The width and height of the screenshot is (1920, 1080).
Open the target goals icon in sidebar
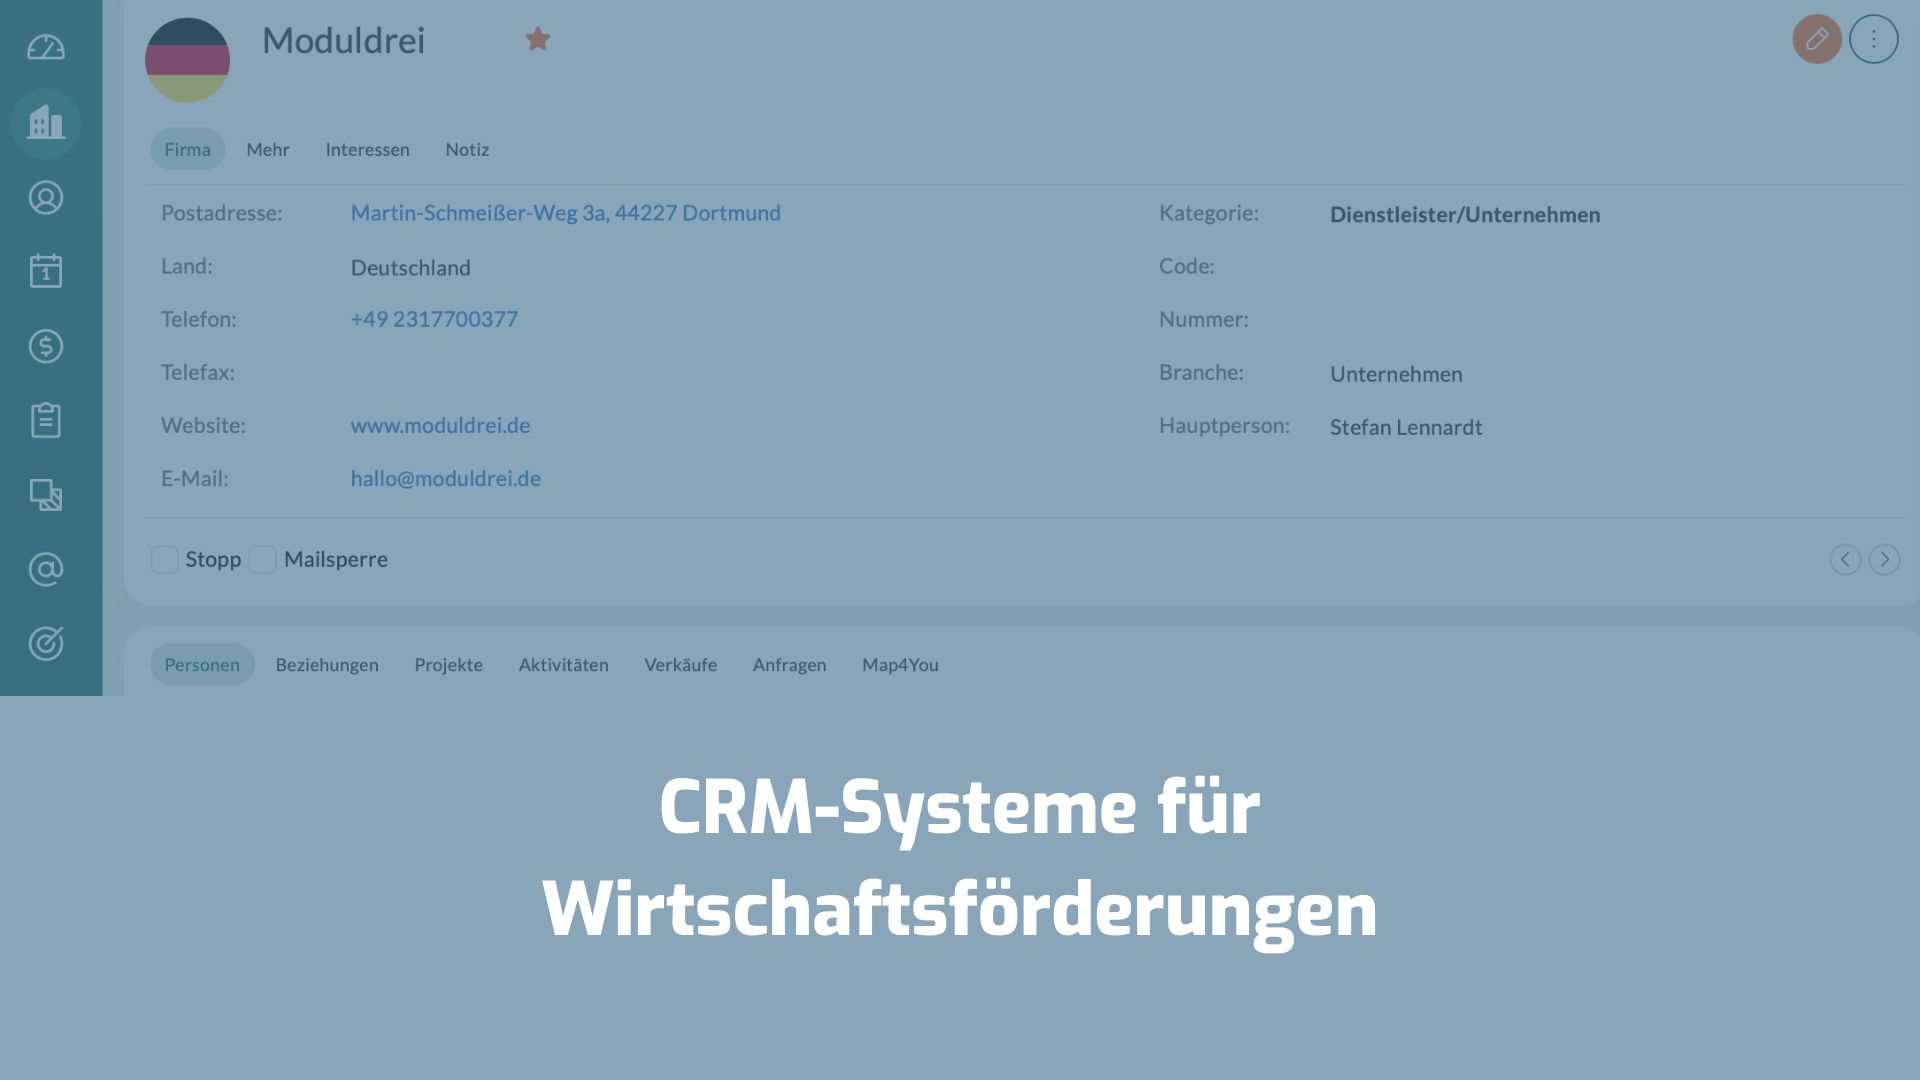point(46,643)
